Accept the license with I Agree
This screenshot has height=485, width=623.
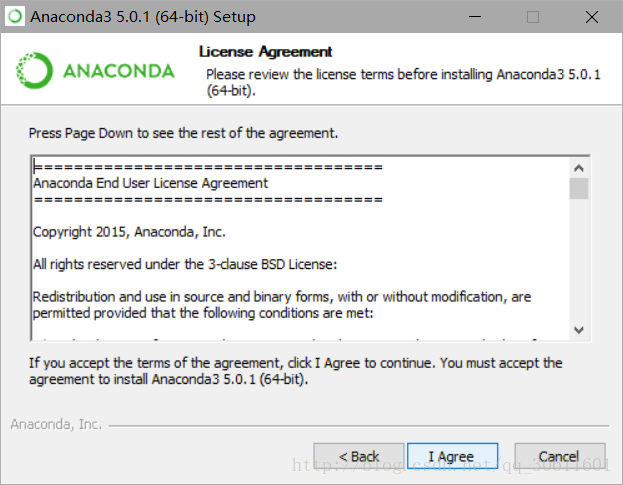(x=453, y=456)
